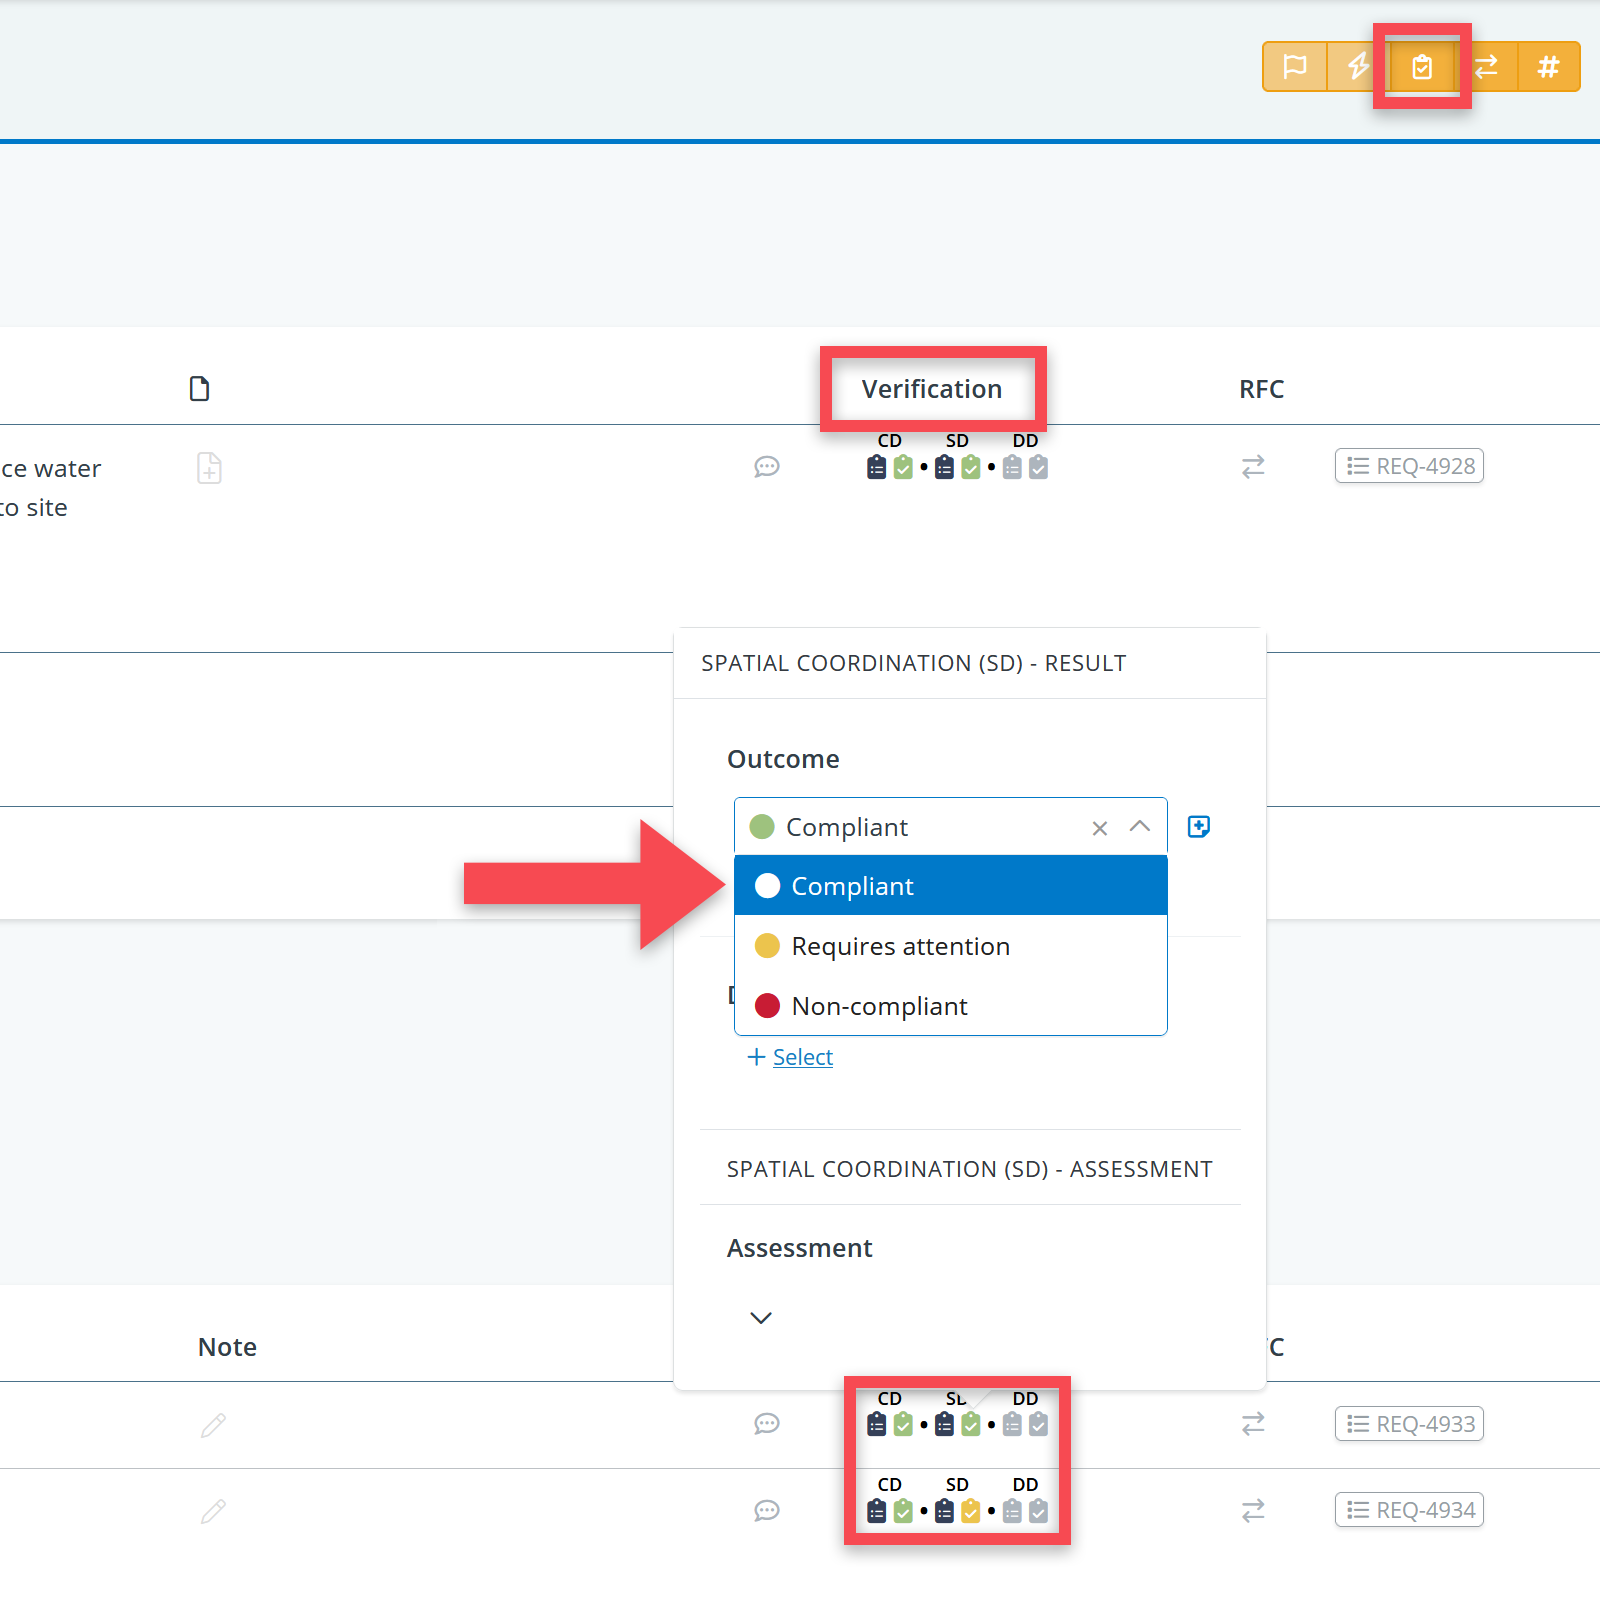
Task: Click the add document icon in first row
Action: 209,468
